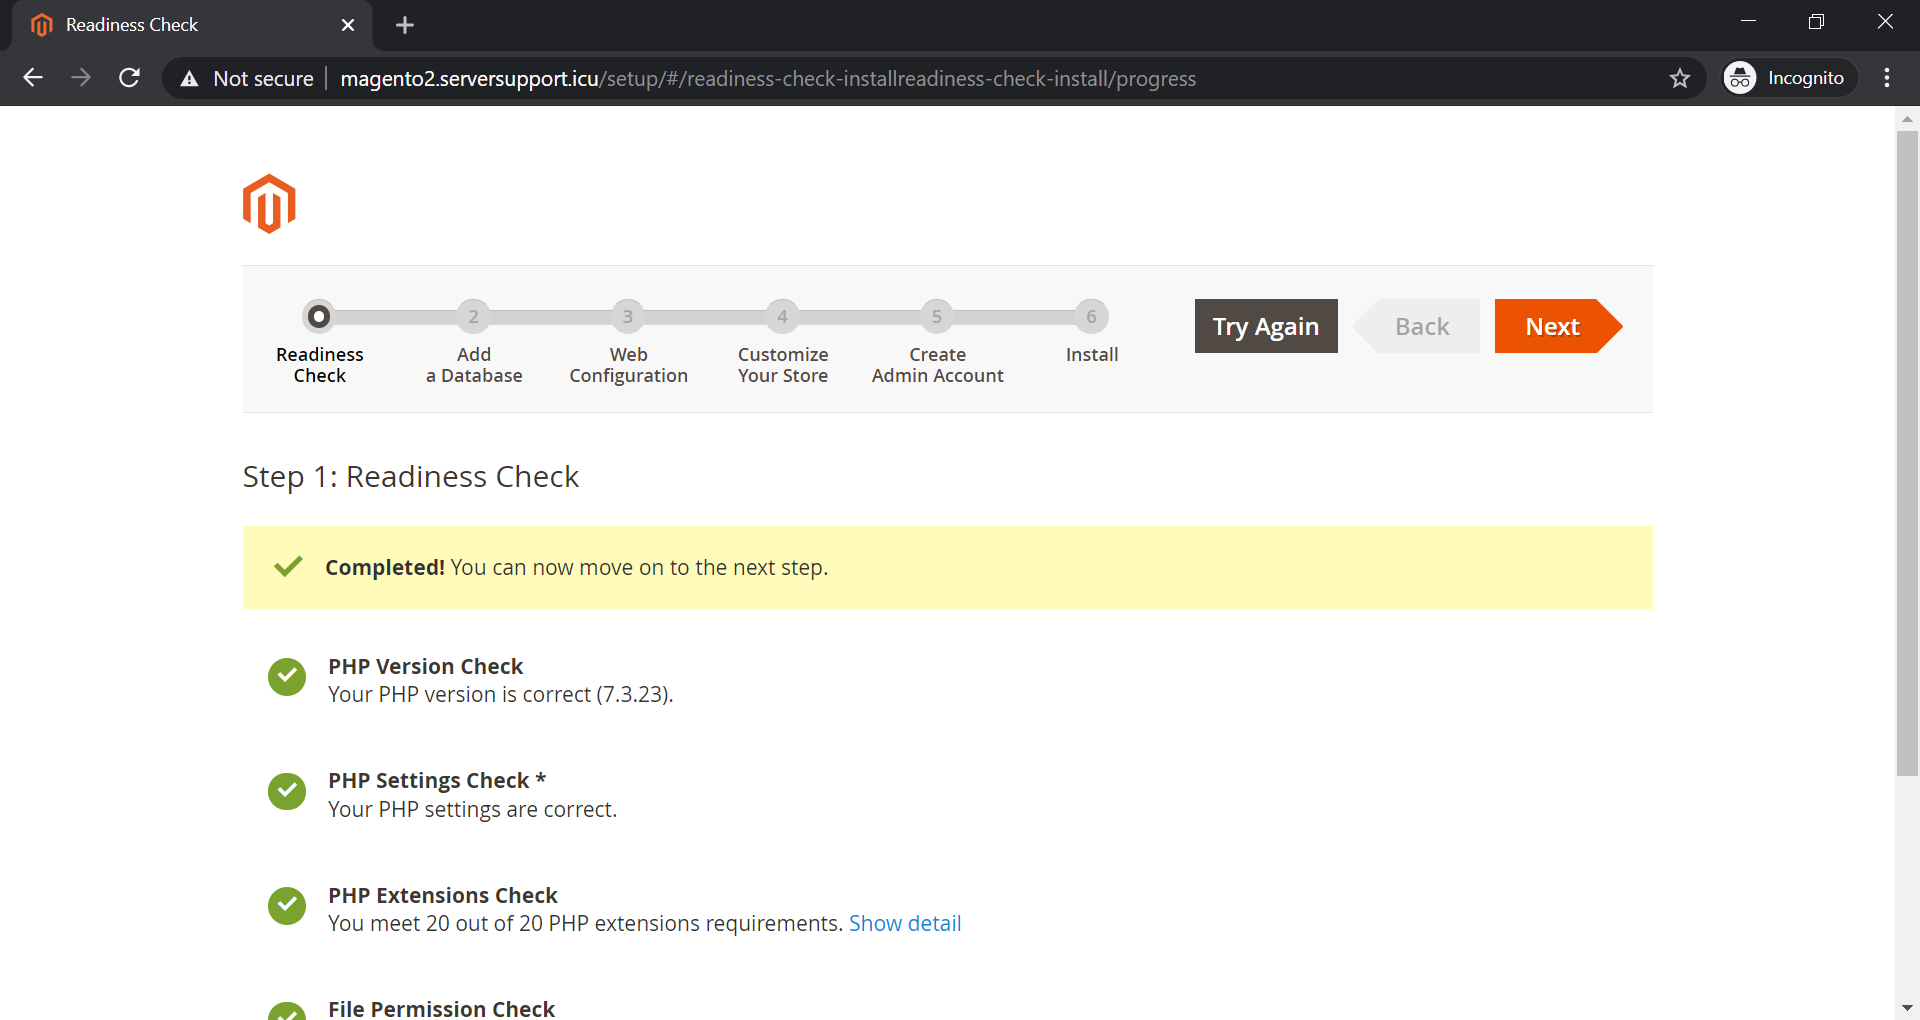Click the PHP Extensions Check green checkmark
The width and height of the screenshot is (1920, 1020).
(287, 906)
